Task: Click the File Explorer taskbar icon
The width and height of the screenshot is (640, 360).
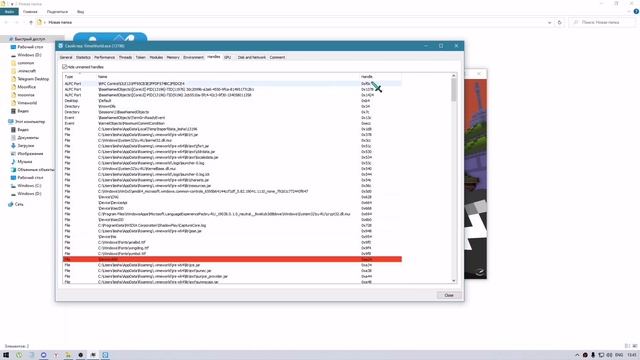Action: coord(68,355)
